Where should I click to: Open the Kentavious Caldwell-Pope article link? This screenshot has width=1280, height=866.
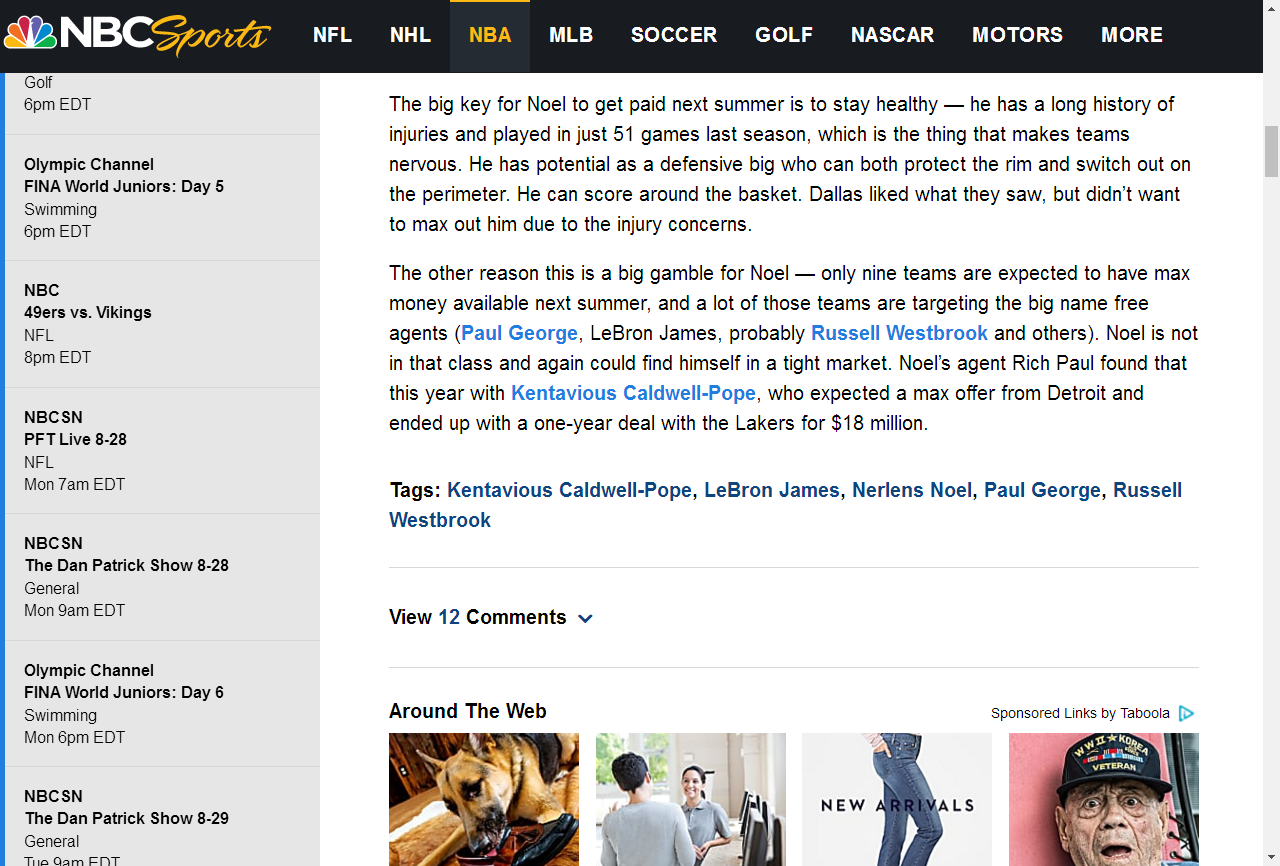pos(633,393)
